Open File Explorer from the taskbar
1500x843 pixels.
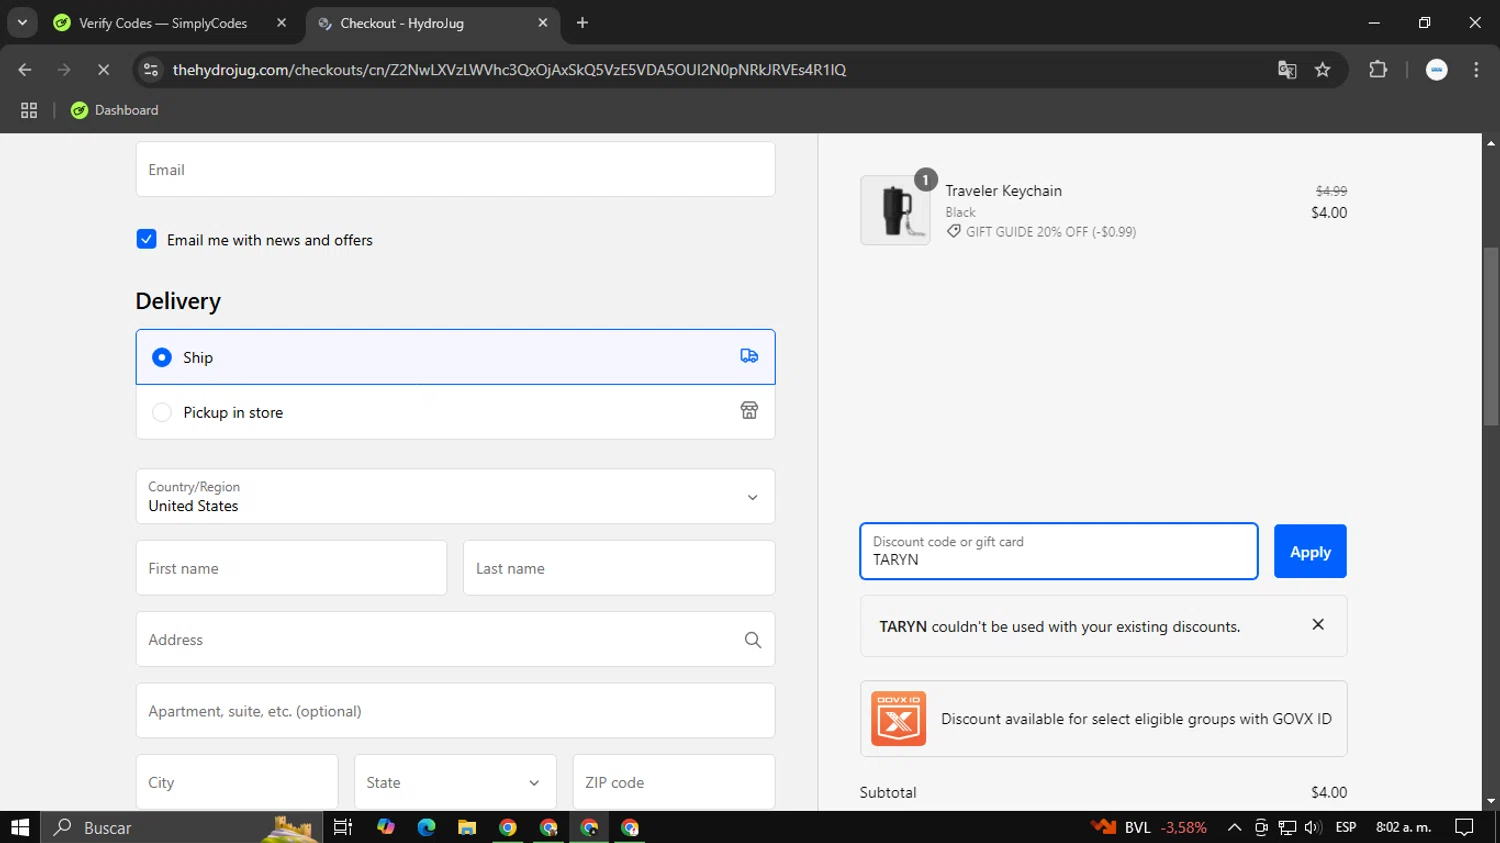[x=467, y=827]
